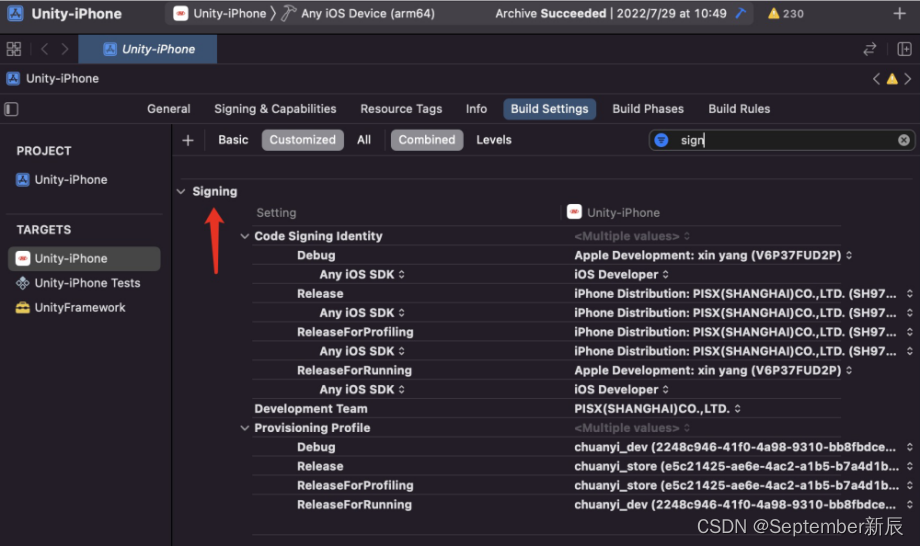Jump to next issue chevron
920x547 pixels.
point(908,79)
